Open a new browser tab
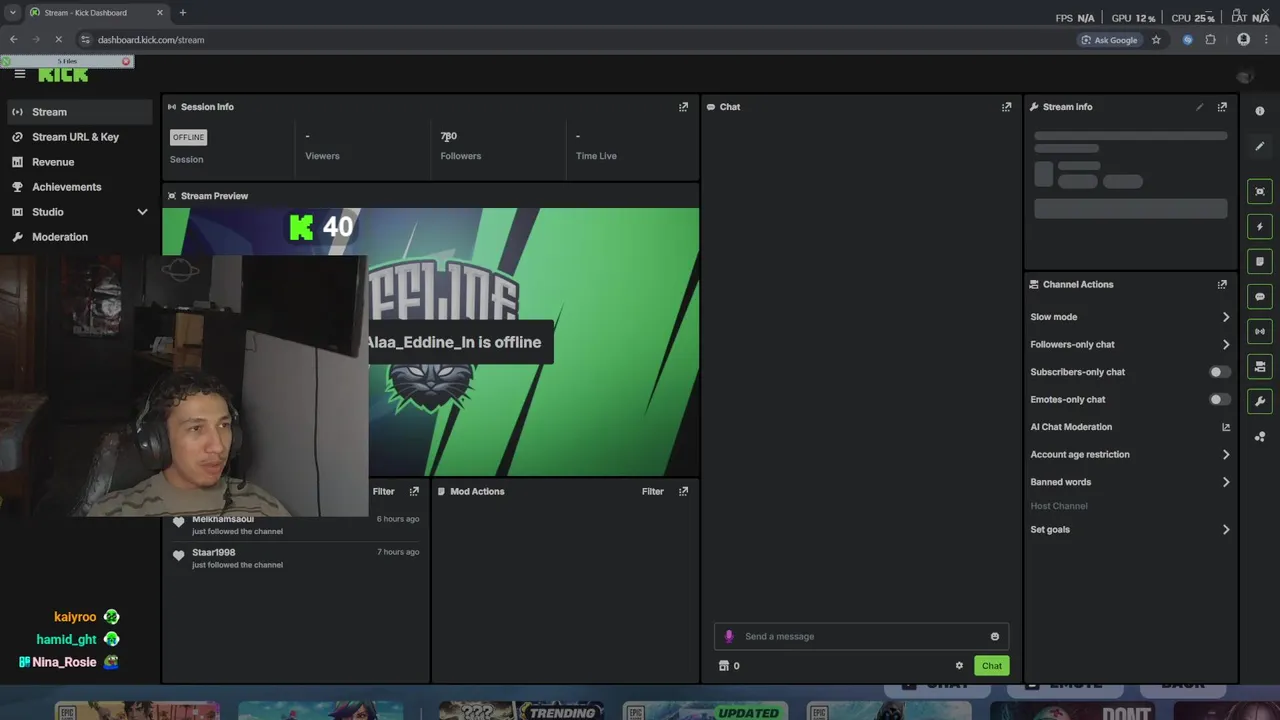Screen dimensions: 1280x720 (x=183, y=13)
